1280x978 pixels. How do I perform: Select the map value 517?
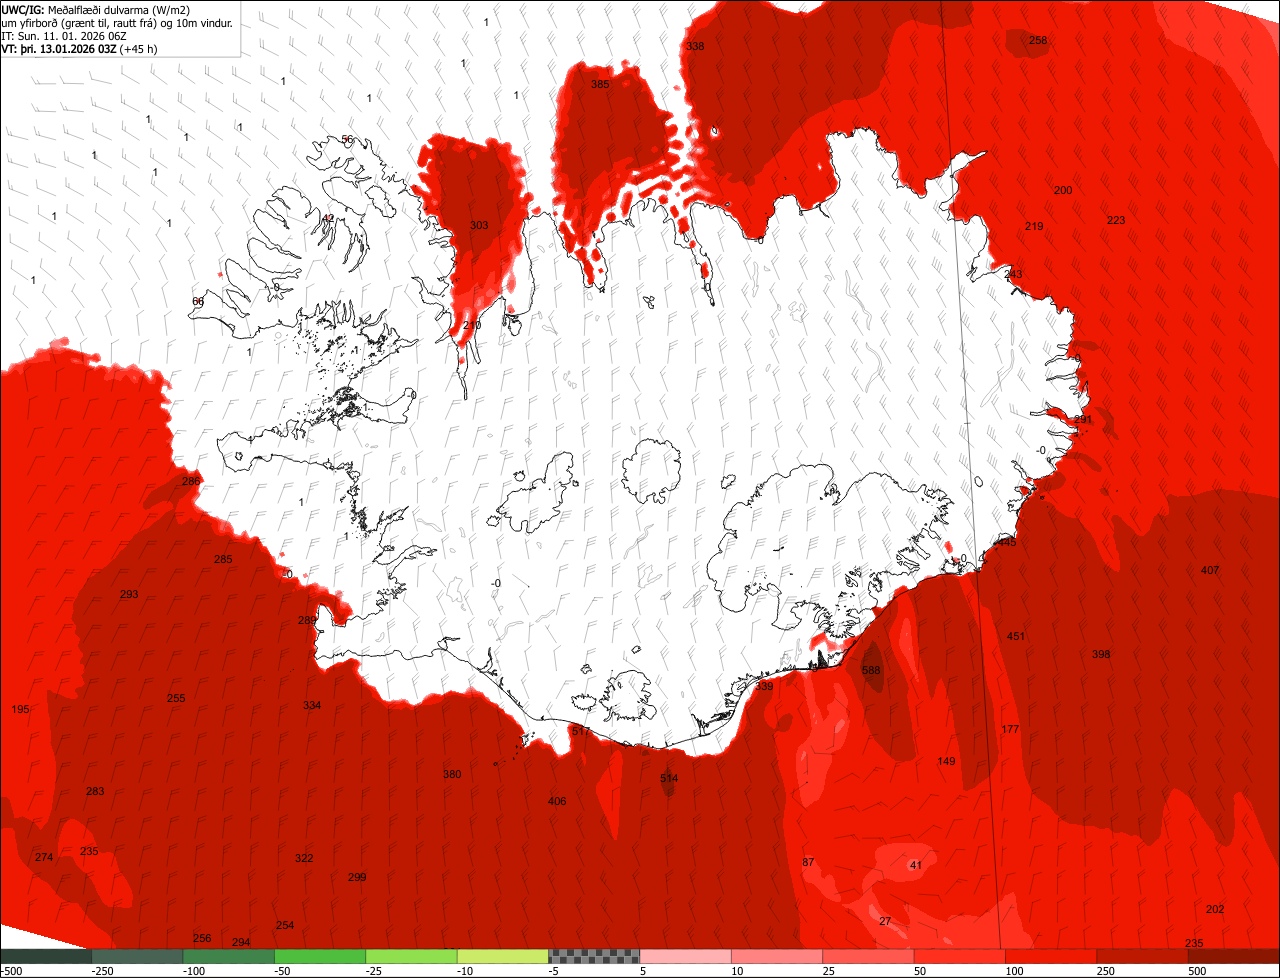click(x=581, y=731)
